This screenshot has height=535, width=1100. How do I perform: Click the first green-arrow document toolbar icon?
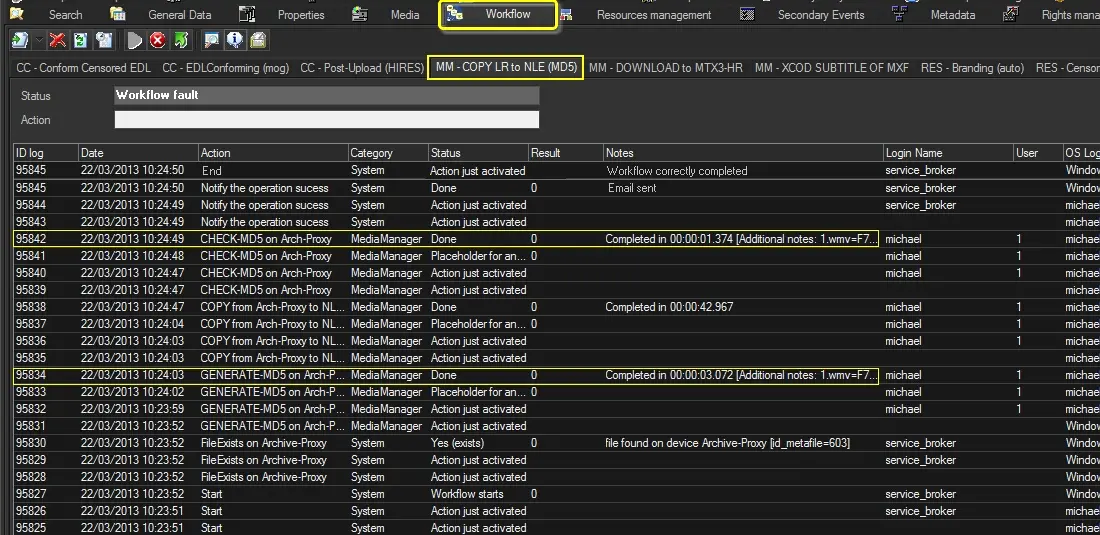pyautogui.click(x=20, y=41)
